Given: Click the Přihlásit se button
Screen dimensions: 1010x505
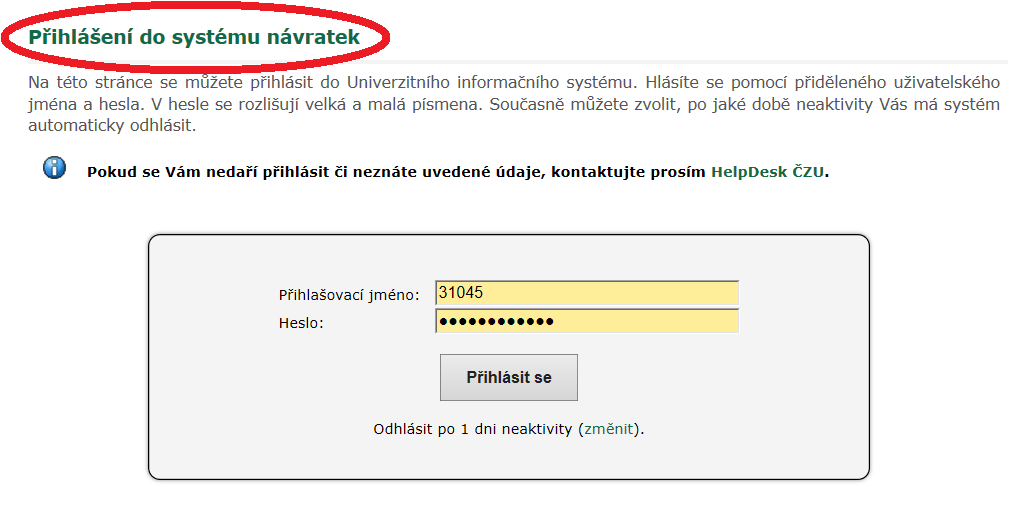Looking at the screenshot, I should pyautogui.click(x=509, y=377).
